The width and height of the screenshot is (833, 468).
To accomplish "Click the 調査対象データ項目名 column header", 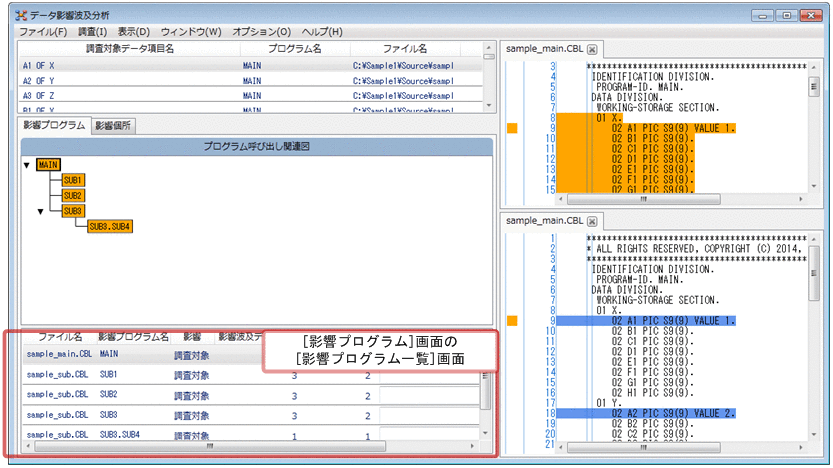I will (x=130, y=49).
